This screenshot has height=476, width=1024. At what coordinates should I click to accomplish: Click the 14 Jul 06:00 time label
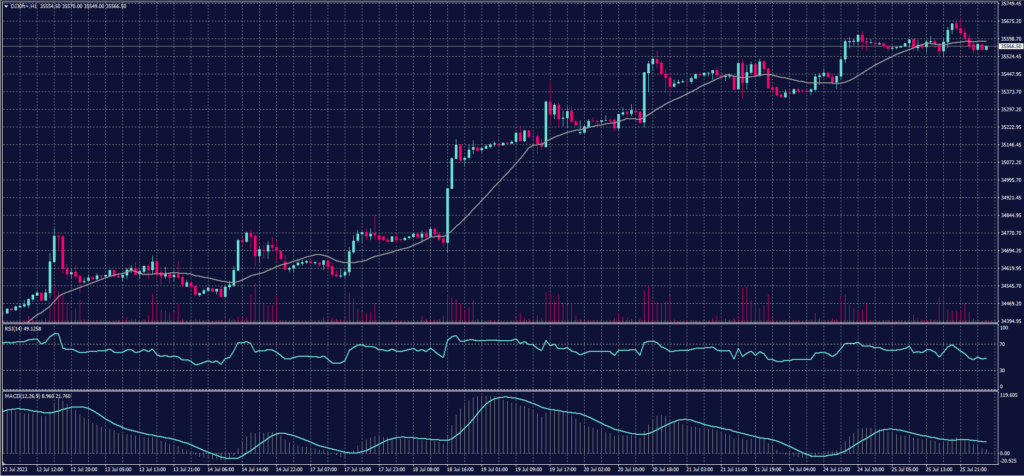point(221,468)
